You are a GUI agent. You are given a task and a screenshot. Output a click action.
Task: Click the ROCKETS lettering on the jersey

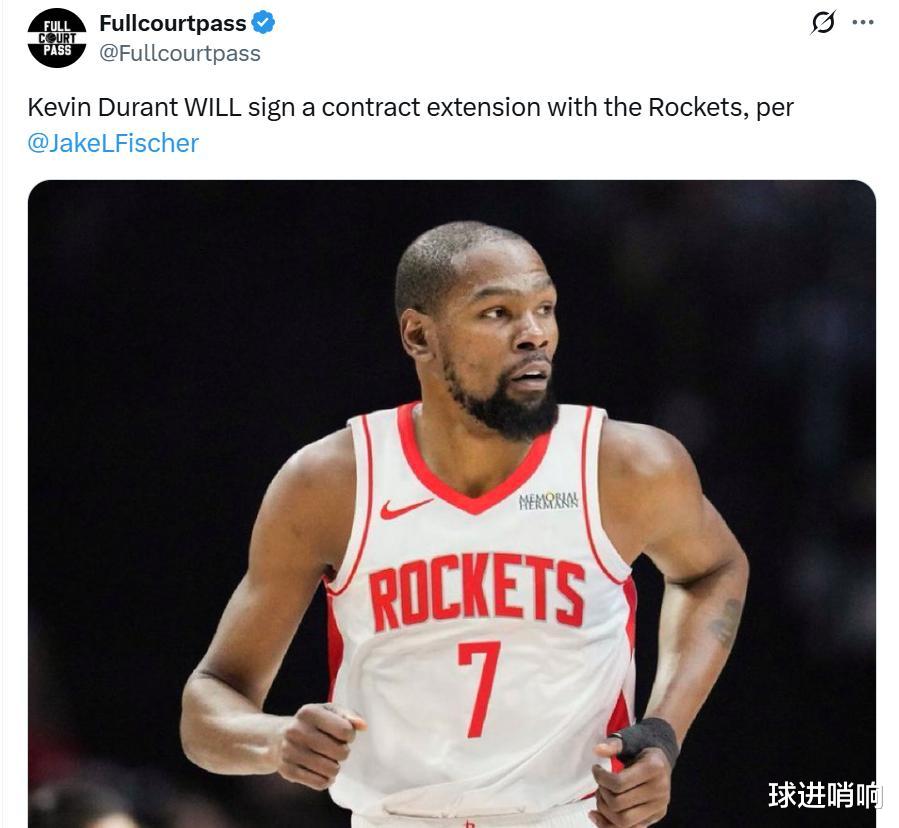[477, 591]
